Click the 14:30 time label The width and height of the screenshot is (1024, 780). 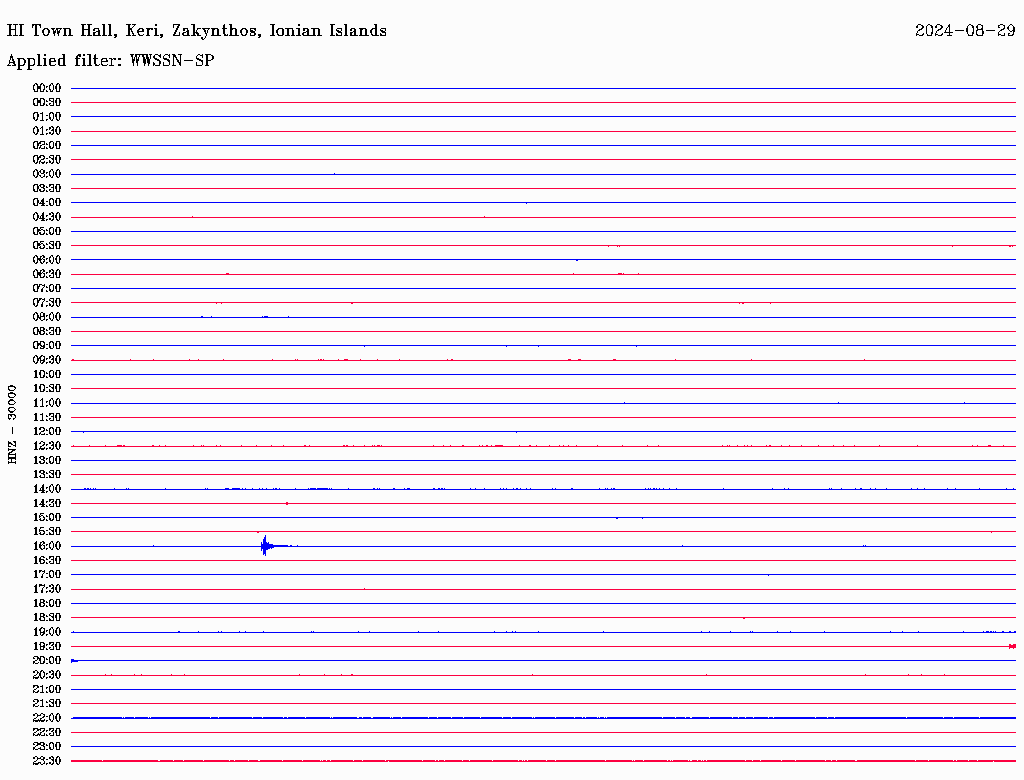[47, 504]
